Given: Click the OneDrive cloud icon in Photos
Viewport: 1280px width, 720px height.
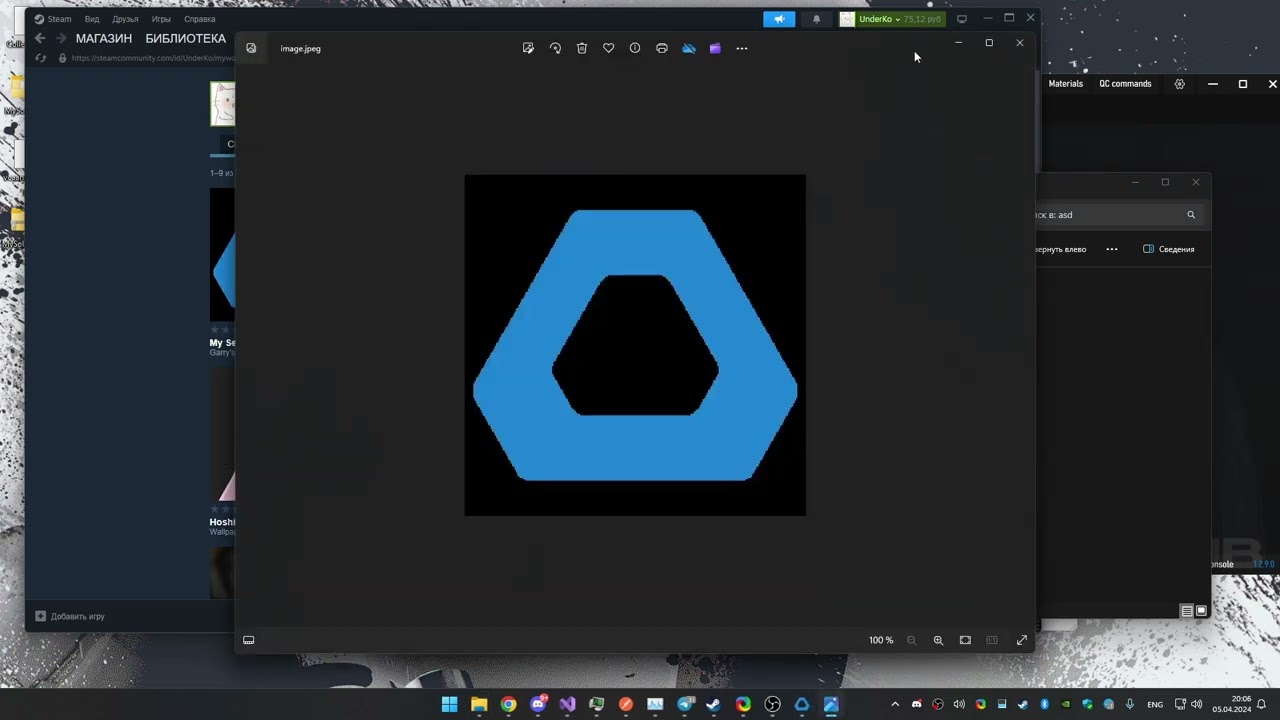Looking at the screenshot, I should (x=689, y=48).
